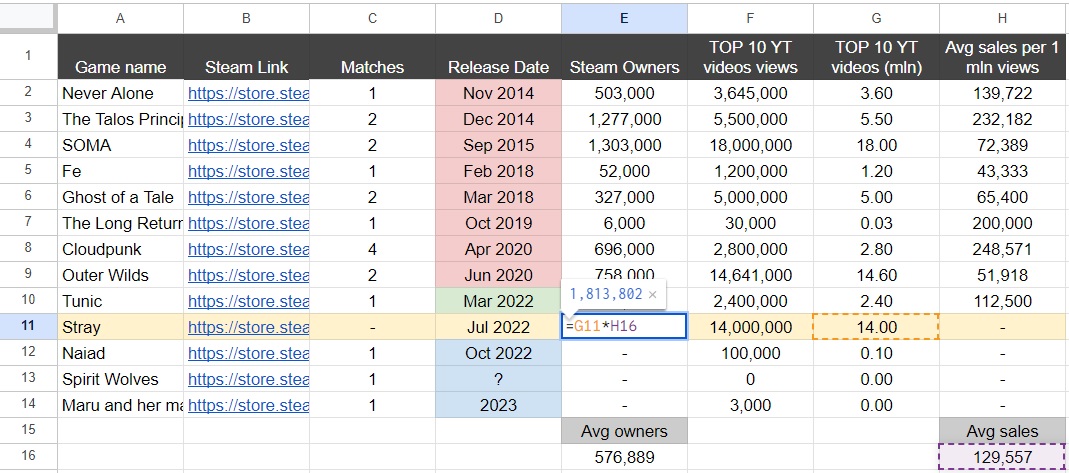Viewport: 1069px width, 473px height.
Task: Open The Talos Principle Steam link
Action: pyautogui.click(x=248, y=119)
